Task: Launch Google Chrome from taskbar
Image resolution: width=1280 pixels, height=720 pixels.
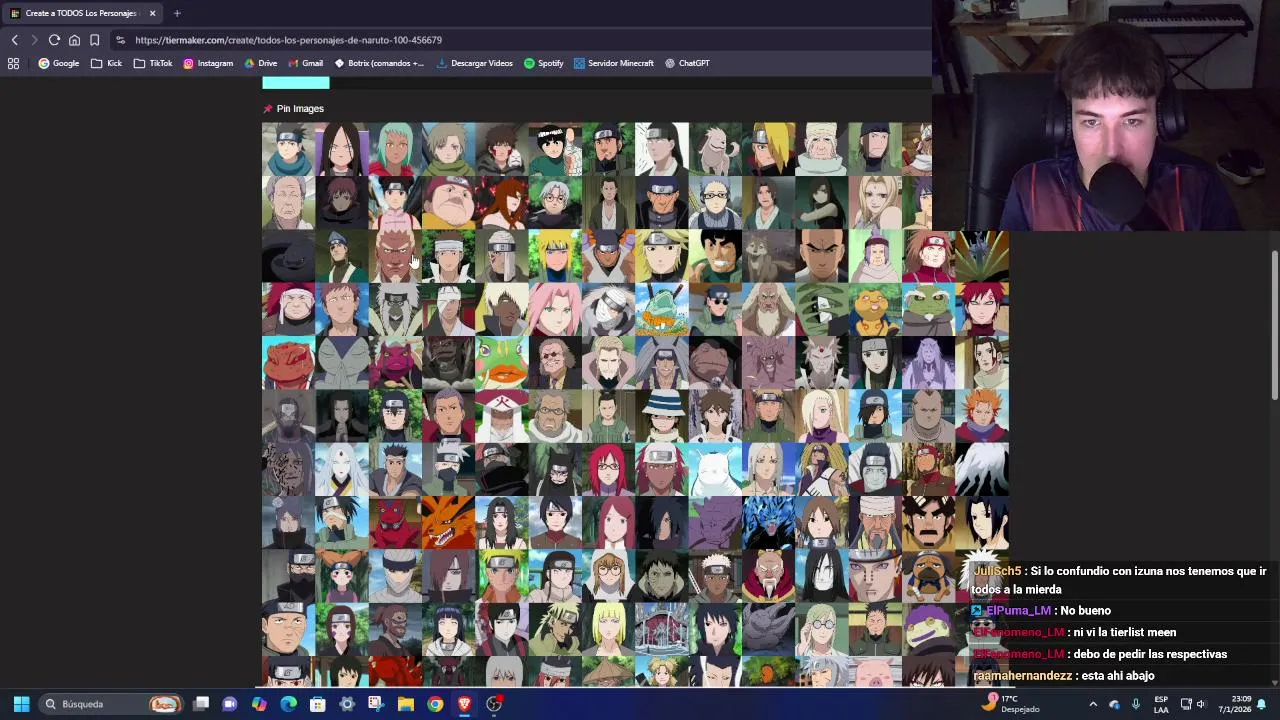Action: pos(435,704)
